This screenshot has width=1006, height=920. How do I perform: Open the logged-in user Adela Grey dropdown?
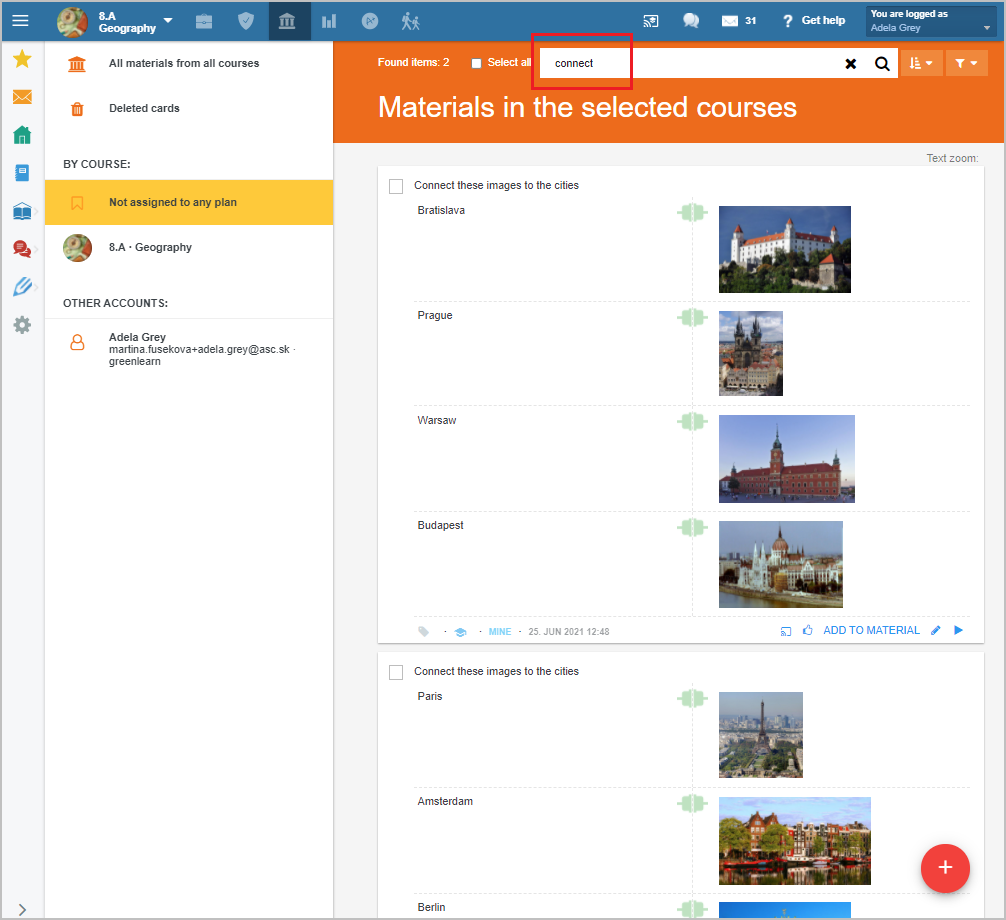tap(931, 21)
